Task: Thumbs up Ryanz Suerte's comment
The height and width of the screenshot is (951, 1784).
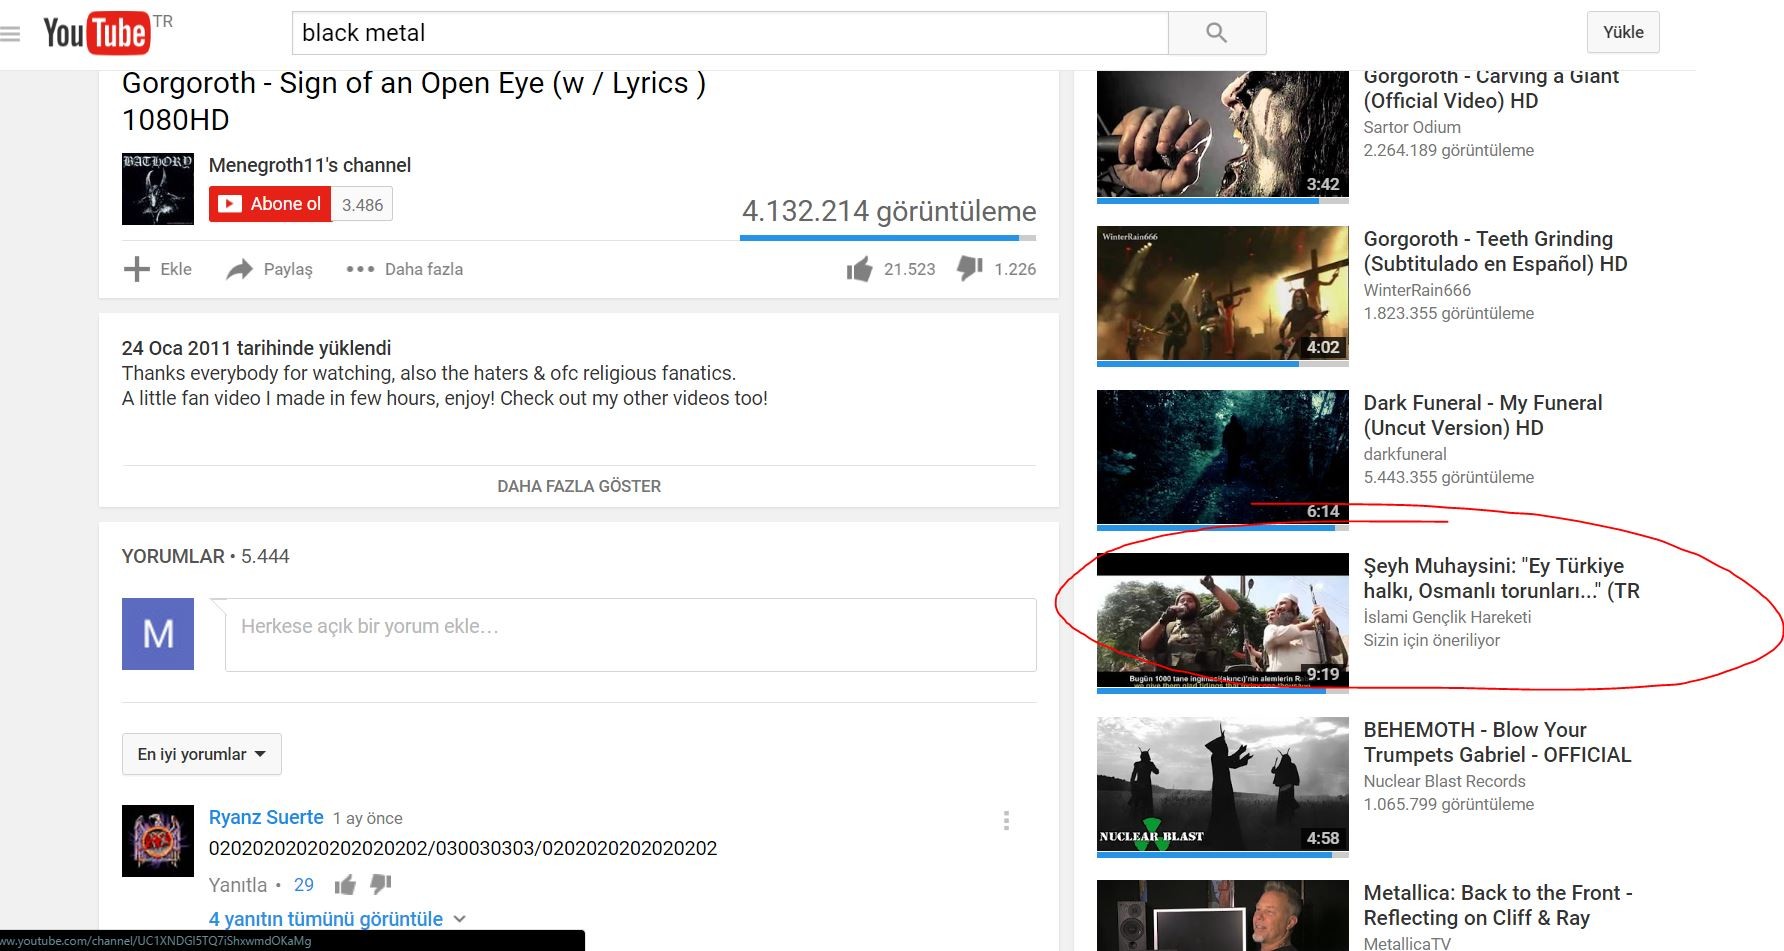Action: tap(345, 885)
